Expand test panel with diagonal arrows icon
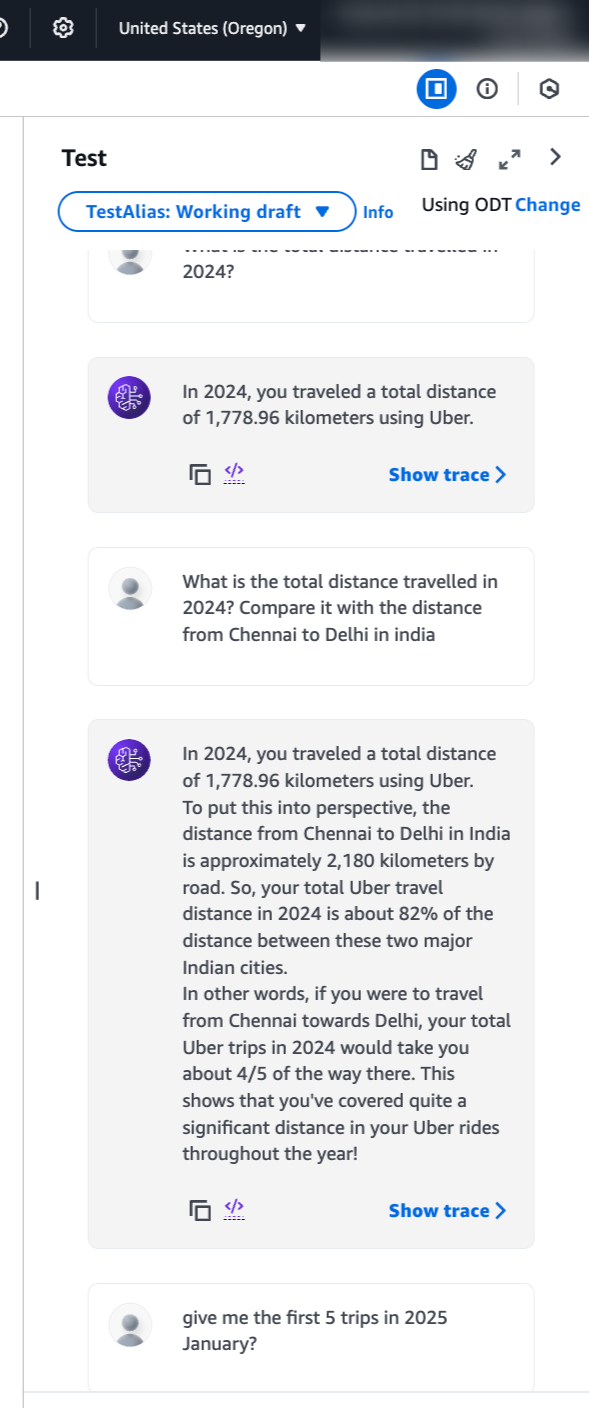Image resolution: width=589 pixels, height=1408 pixels. (x=510, y=159)
